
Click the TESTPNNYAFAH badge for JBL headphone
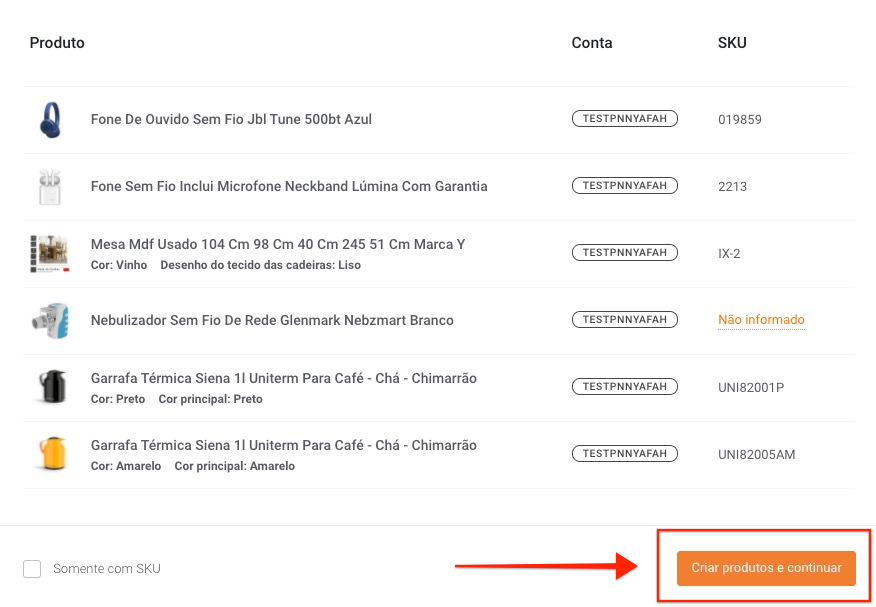click(625, 118)
